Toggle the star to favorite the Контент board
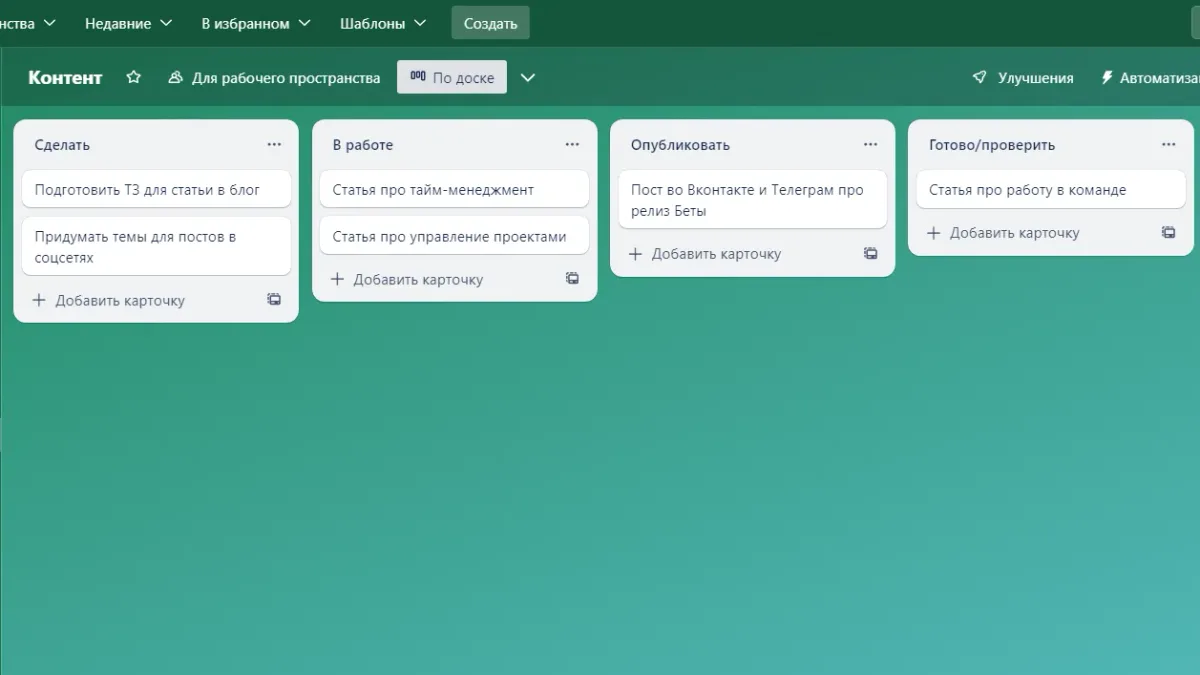Viewport: 1200px width, 675px height. 133,76
